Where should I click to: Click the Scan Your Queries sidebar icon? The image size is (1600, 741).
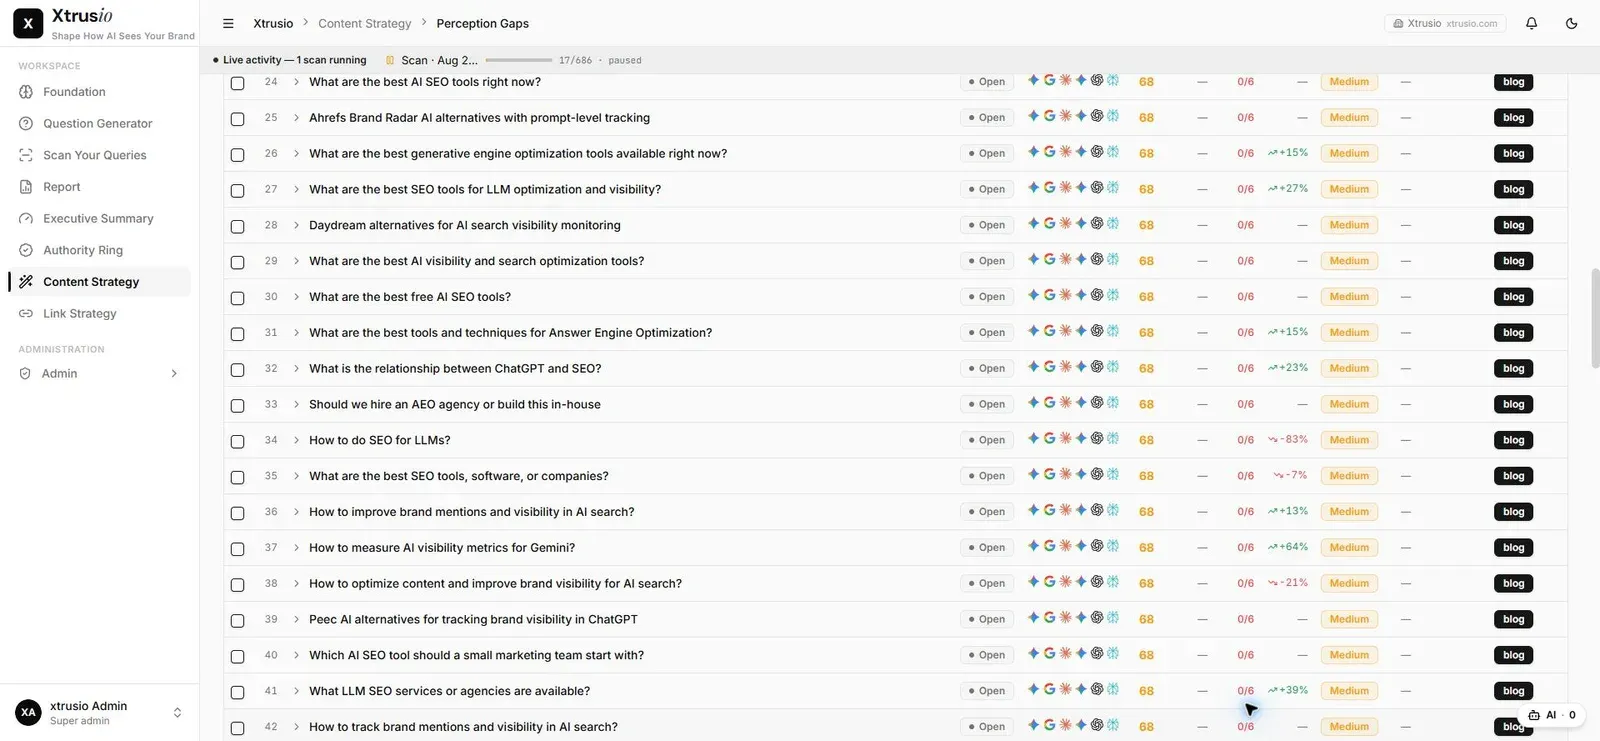tap(26, 155)
